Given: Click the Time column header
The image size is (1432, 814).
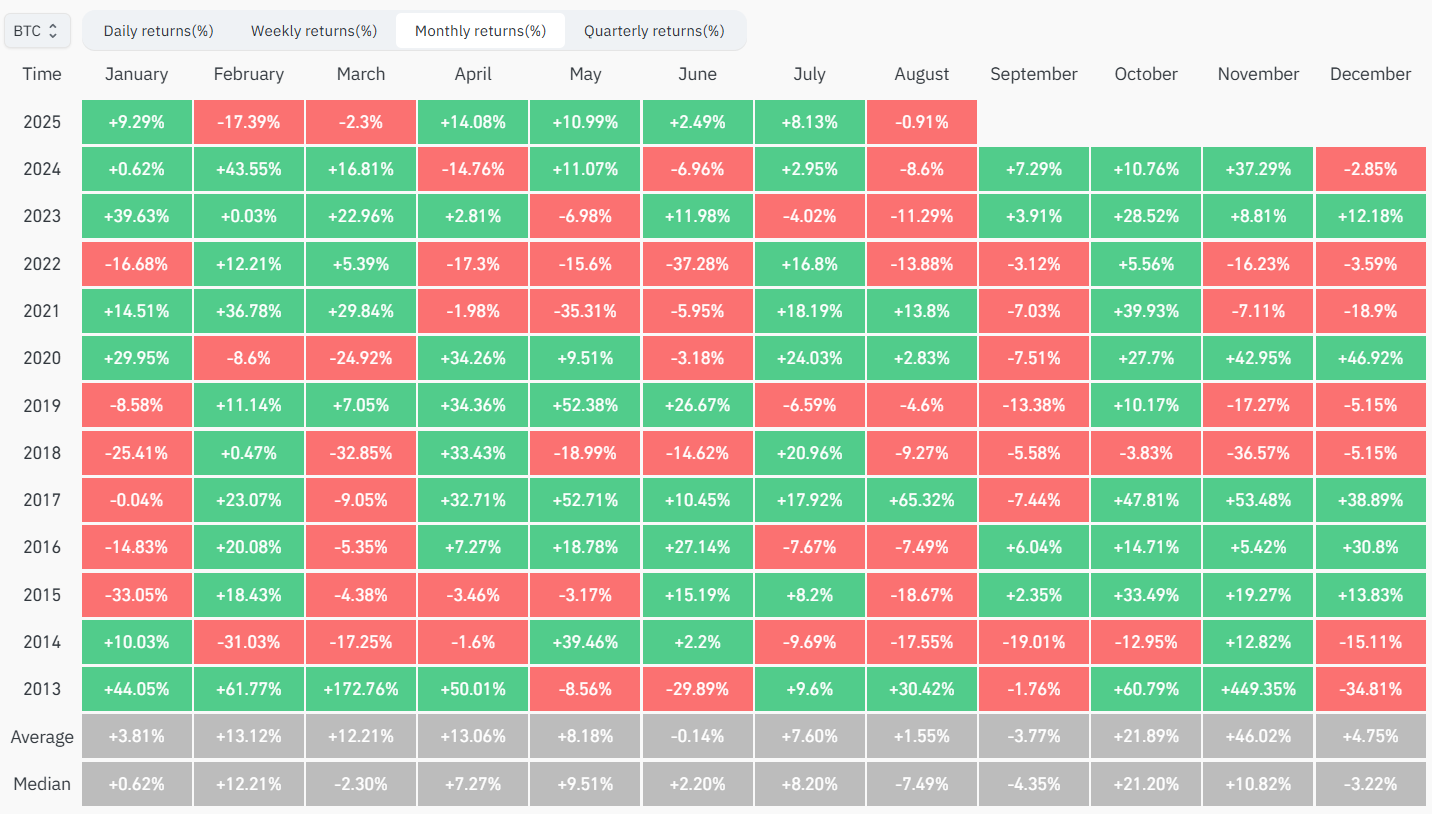Looking at the screenshot, I should tap(42, 74).
